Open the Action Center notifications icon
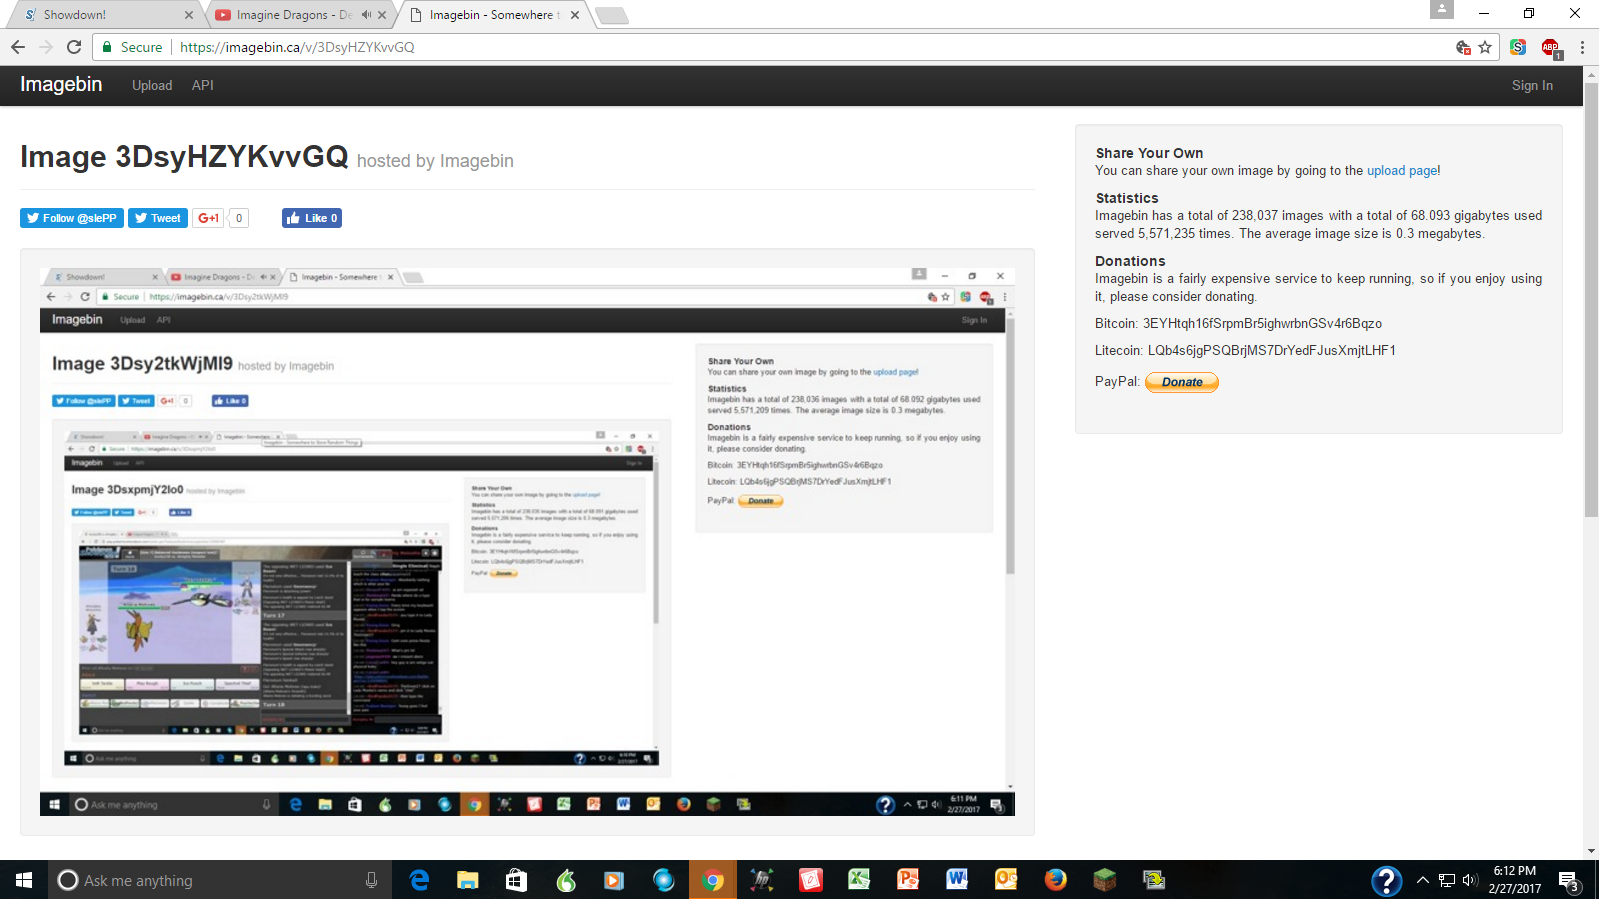1599x899 pixels. point(1569,881)
